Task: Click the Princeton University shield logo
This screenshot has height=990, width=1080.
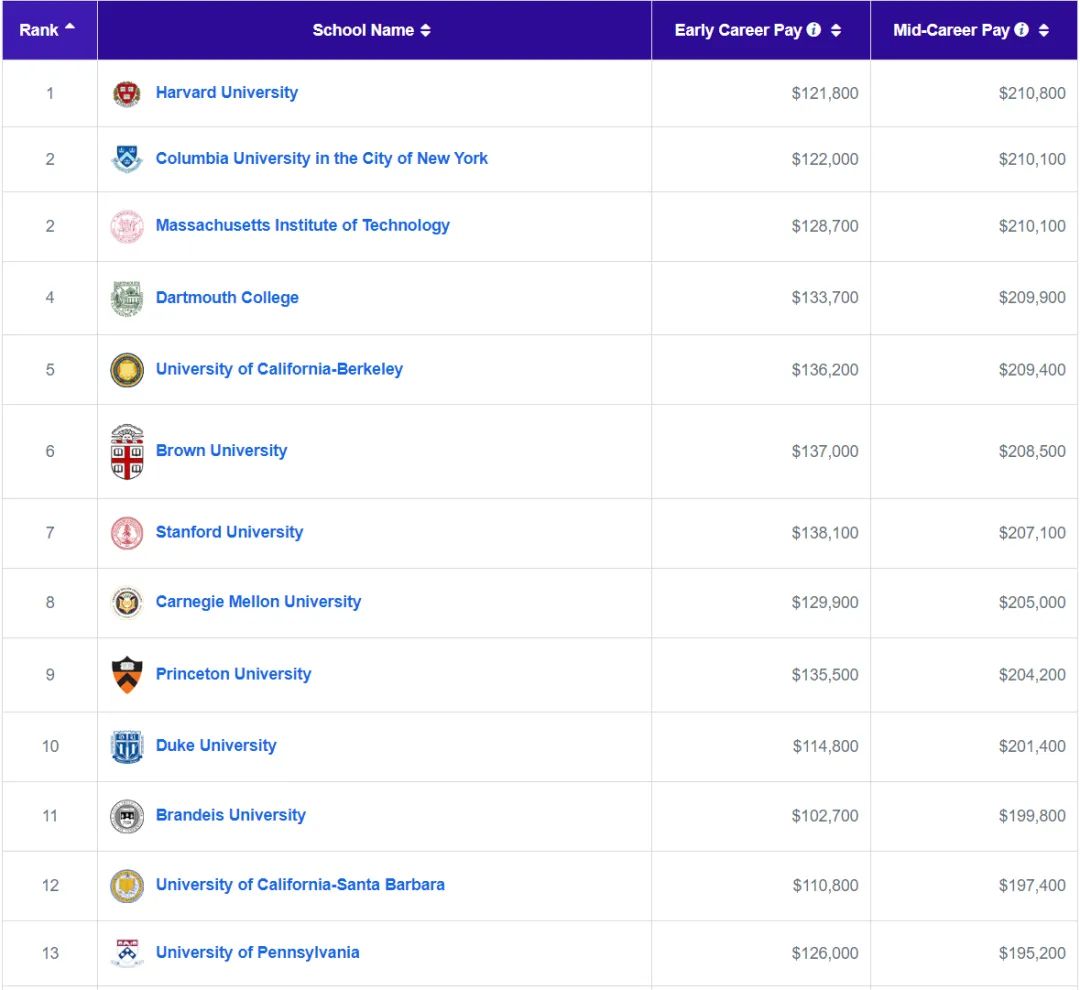Action: pyautogui.click(x=127, y=674)
